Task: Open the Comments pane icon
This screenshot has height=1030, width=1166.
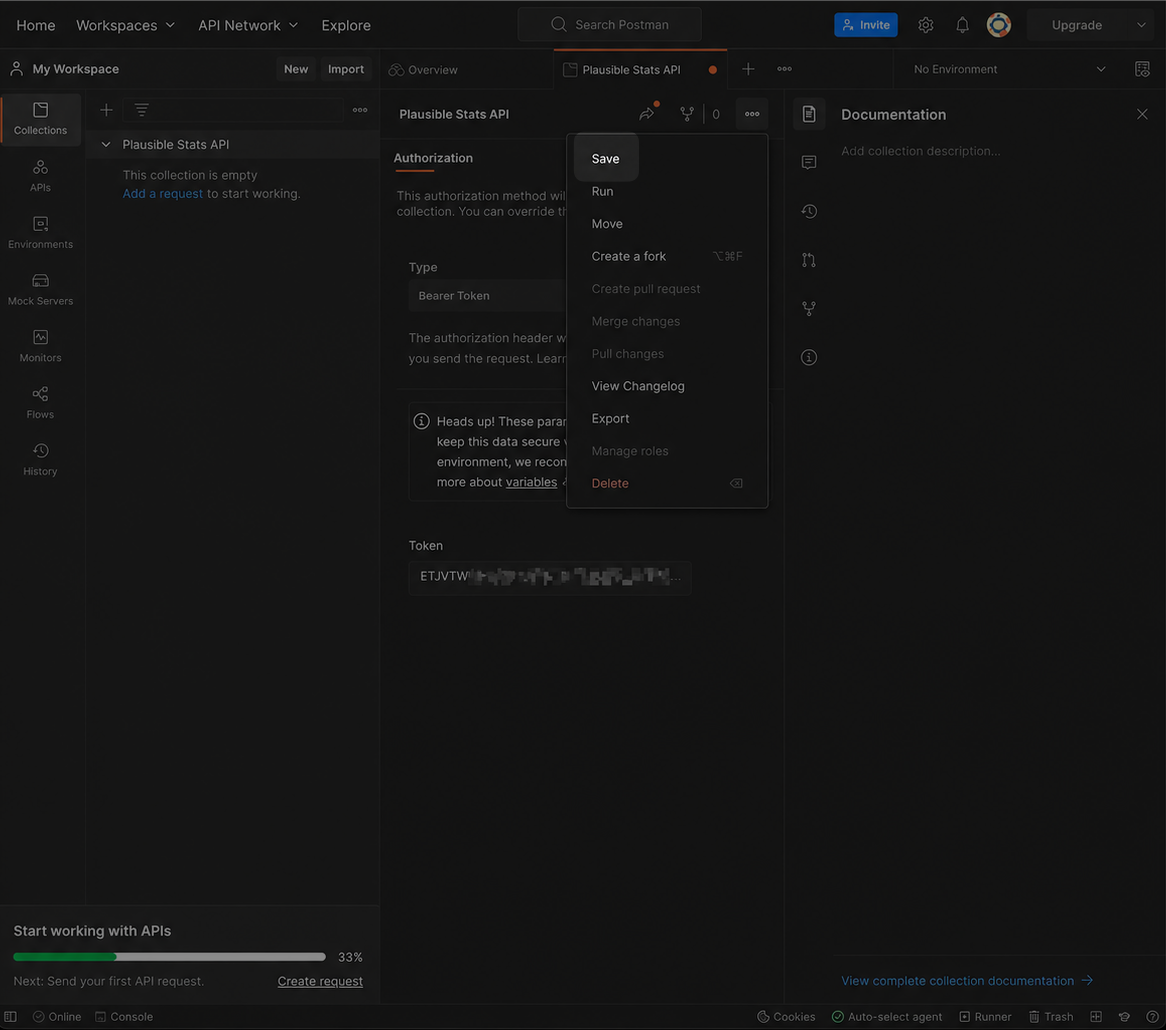Action: coord(809,162)
